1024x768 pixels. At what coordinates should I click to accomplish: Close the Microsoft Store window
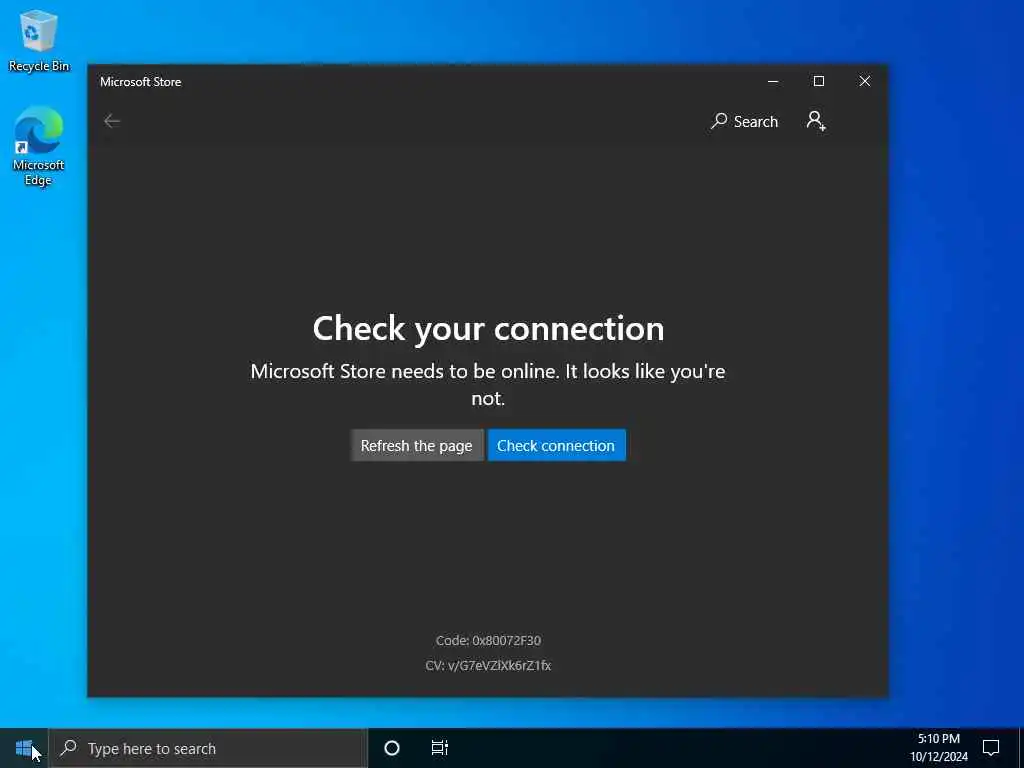[x=865, y=81]
